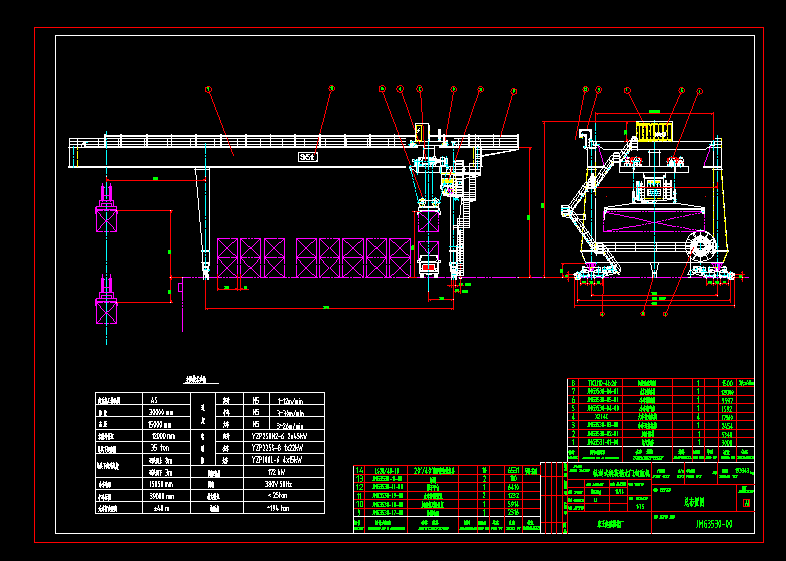Viewport: 786px width, 561px height.
Task: Click item number 8 in upper parts list
Action: pyautogui.click(x=573, y=384)
